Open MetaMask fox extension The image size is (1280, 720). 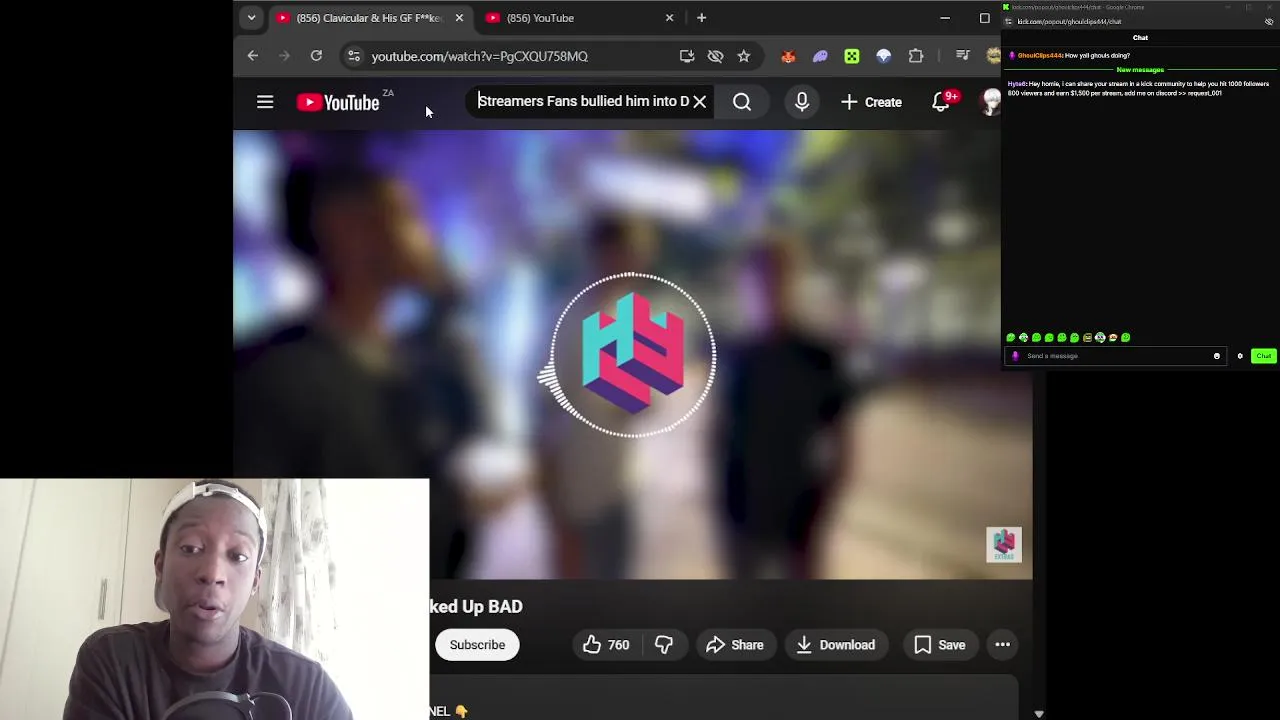point(788,57)
